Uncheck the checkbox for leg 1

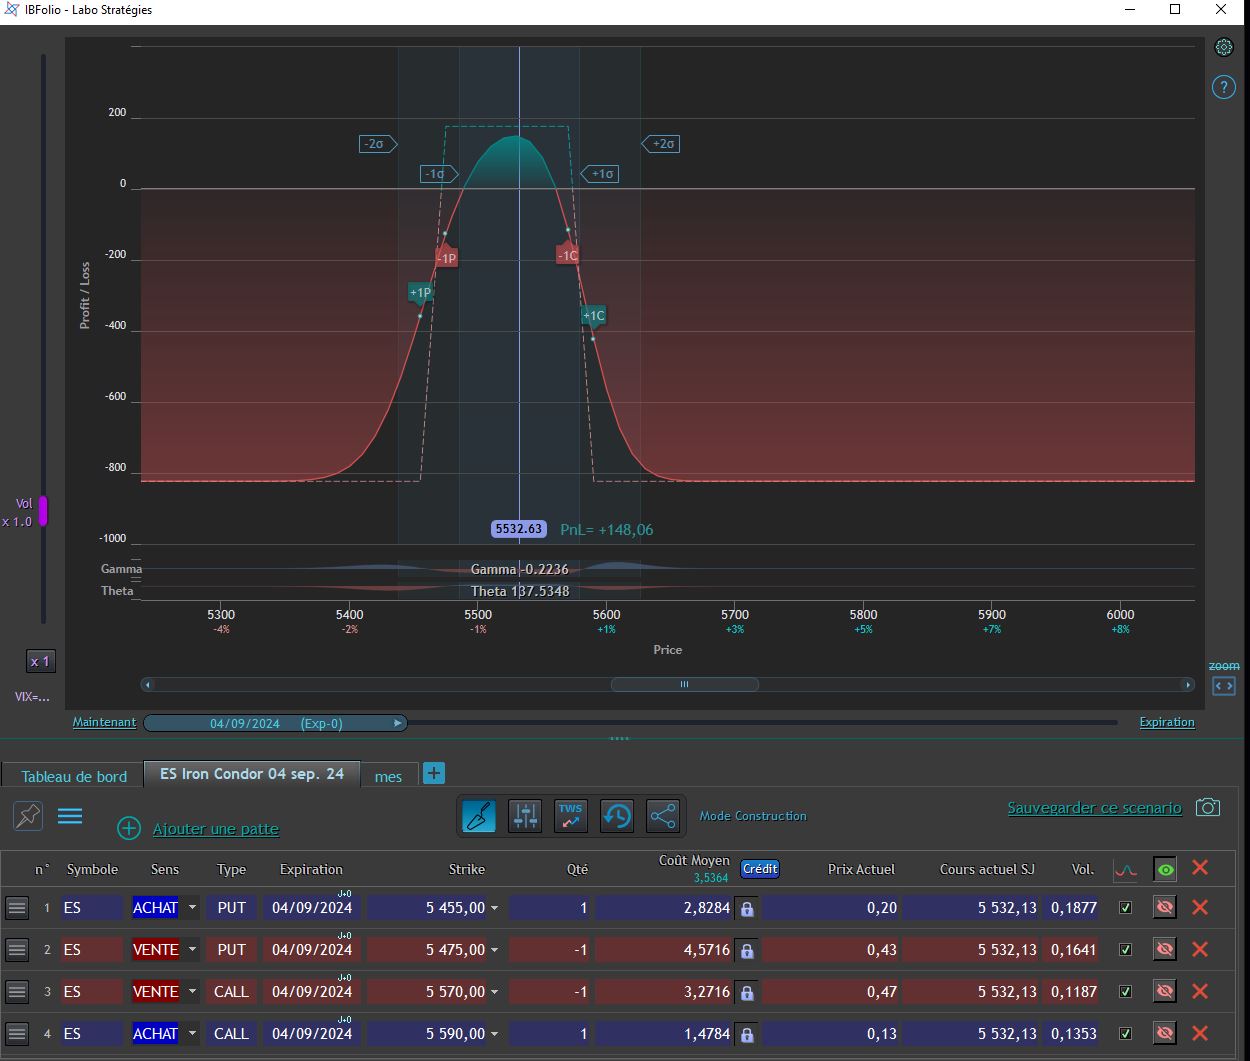coord(1126,908)
